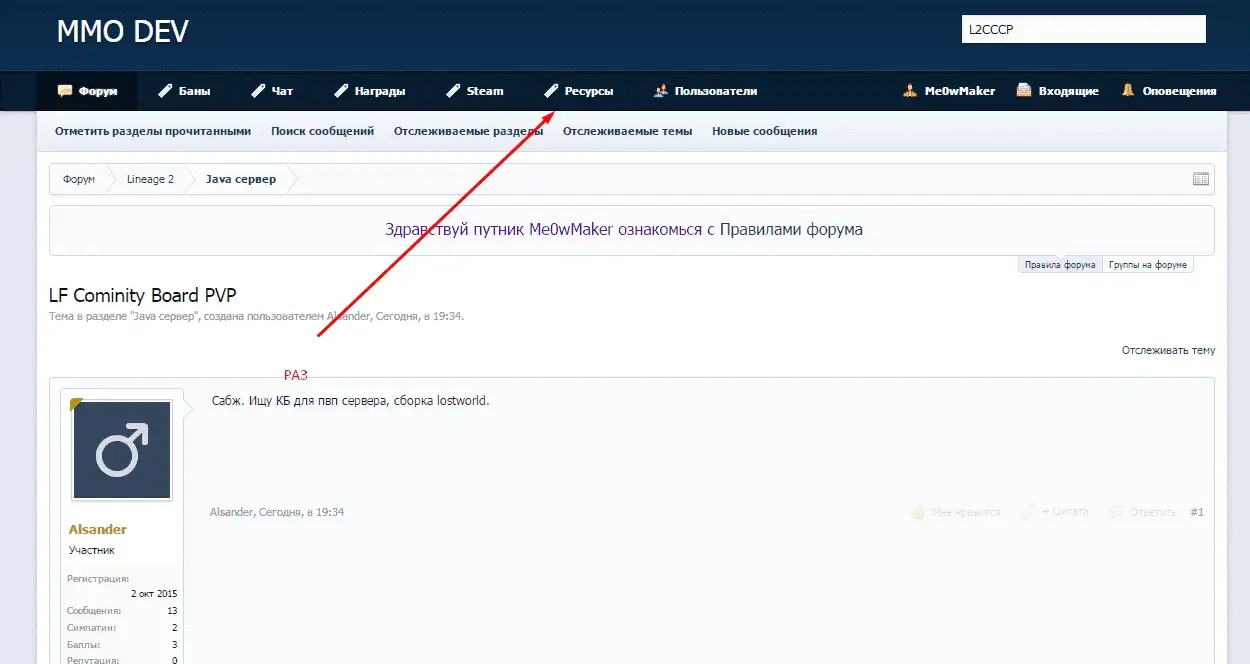Screen dimensions: 1250x664
Task: Click + Цитата on post #1
Action: tap(1065, 512)
